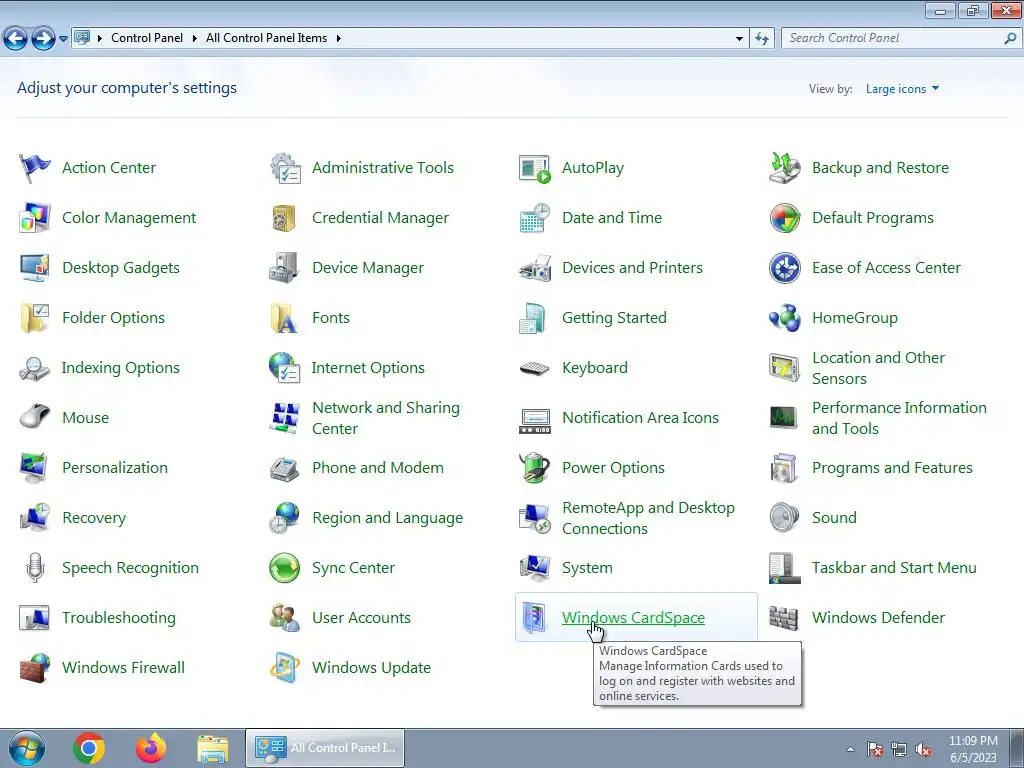Click the User Accounts icon
The height and width of the screenshot is (768, 1024).
point(285,618)
